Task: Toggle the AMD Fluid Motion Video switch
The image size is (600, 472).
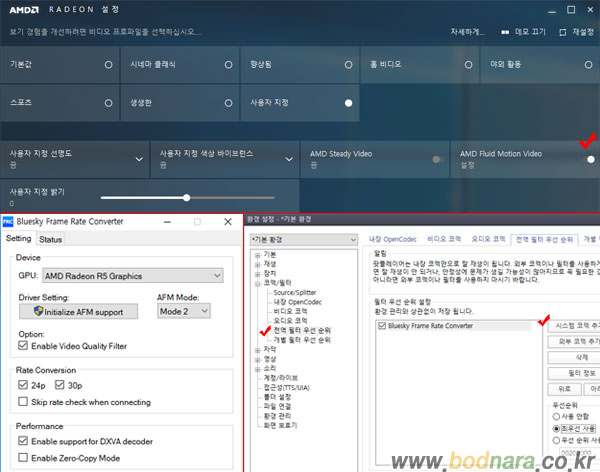Action: [x=589, y=159]
